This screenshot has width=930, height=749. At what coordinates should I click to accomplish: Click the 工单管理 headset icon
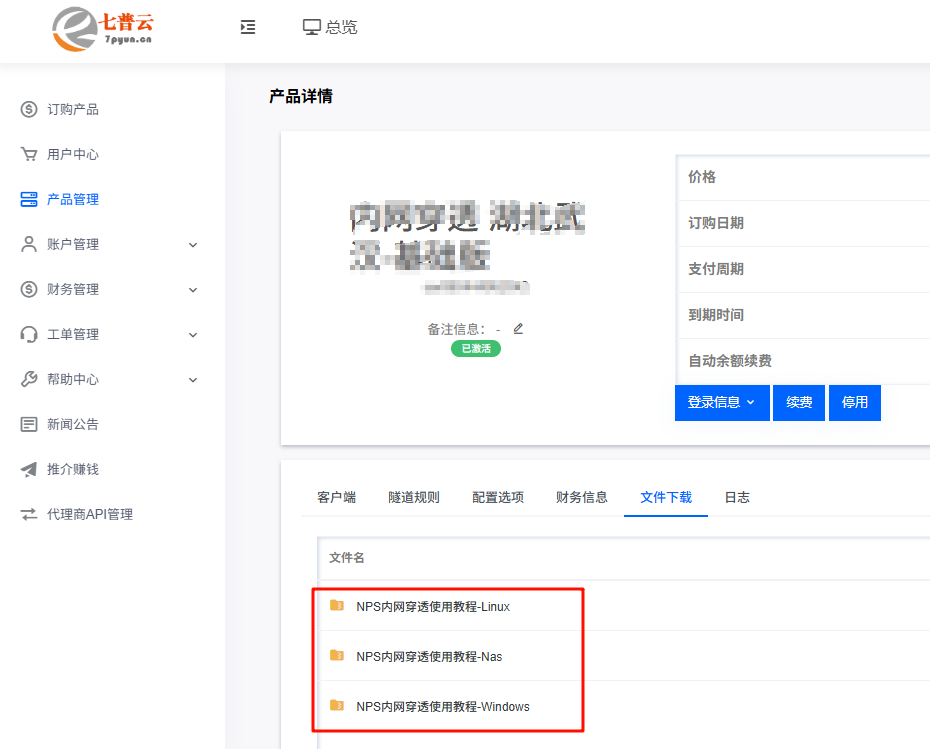tap(29, 334)
